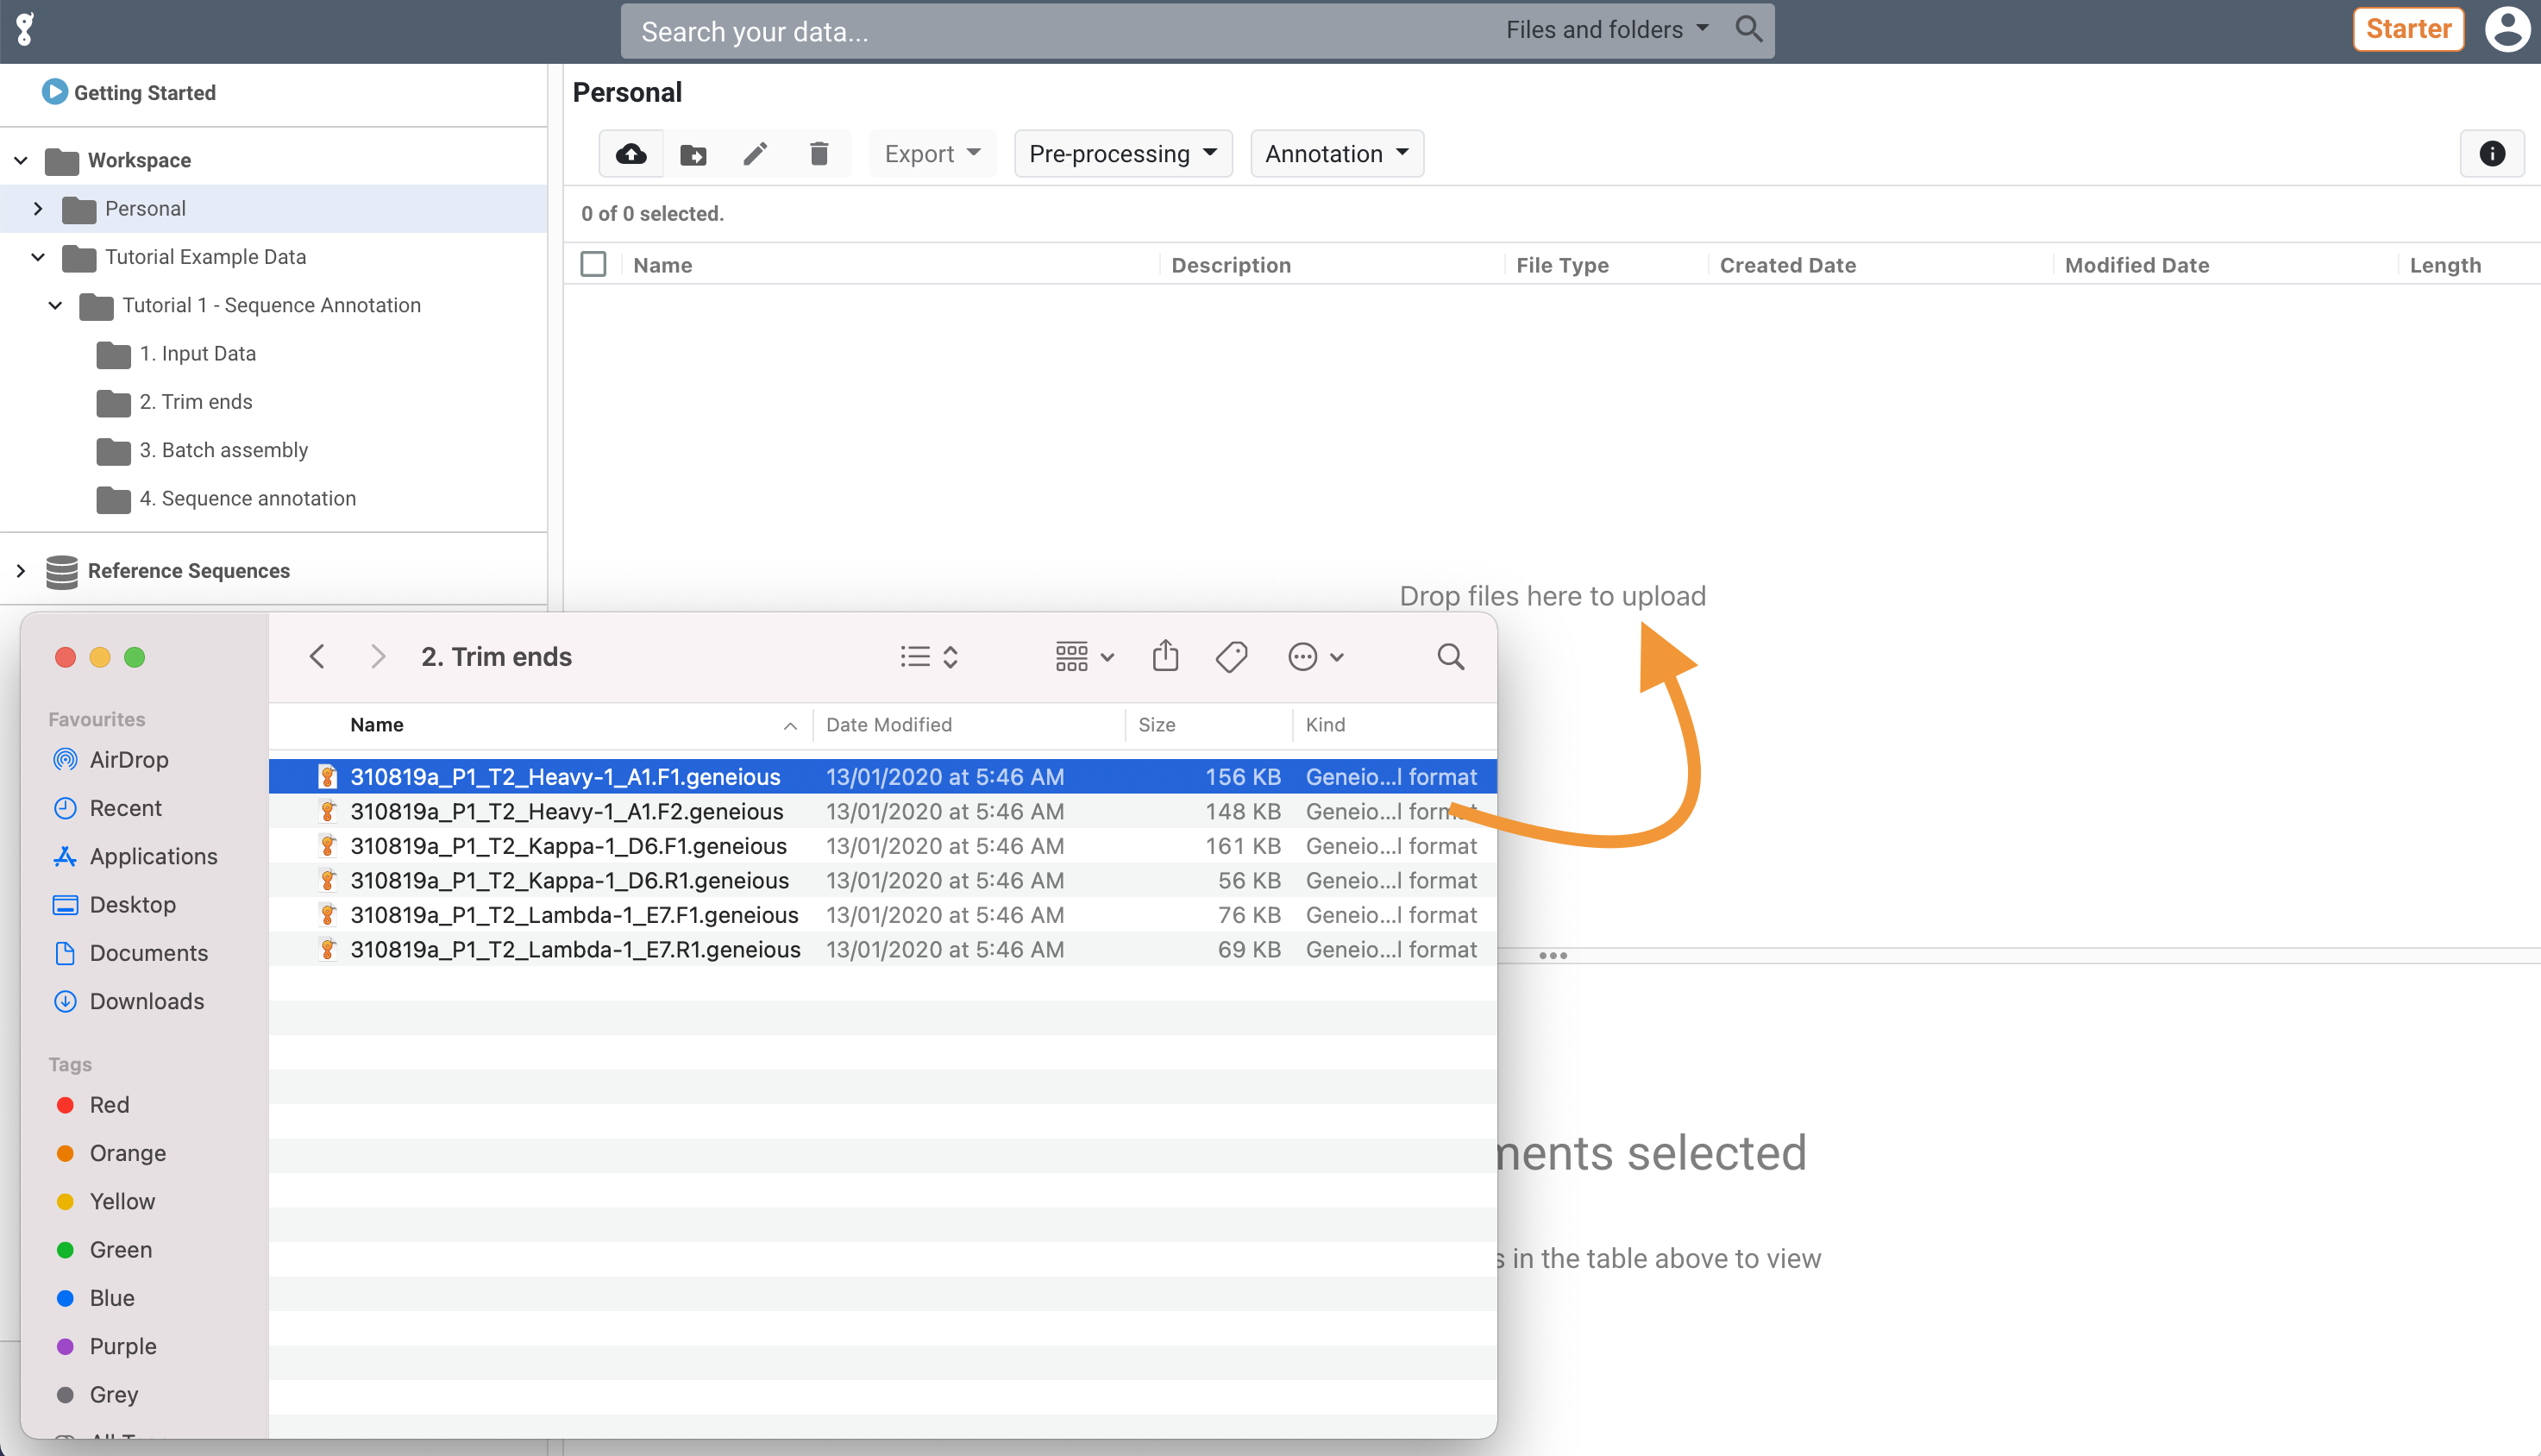The image size is (2541, 1456).
Task: Open the Annotation dropdown
Action: click(1337, 154)
